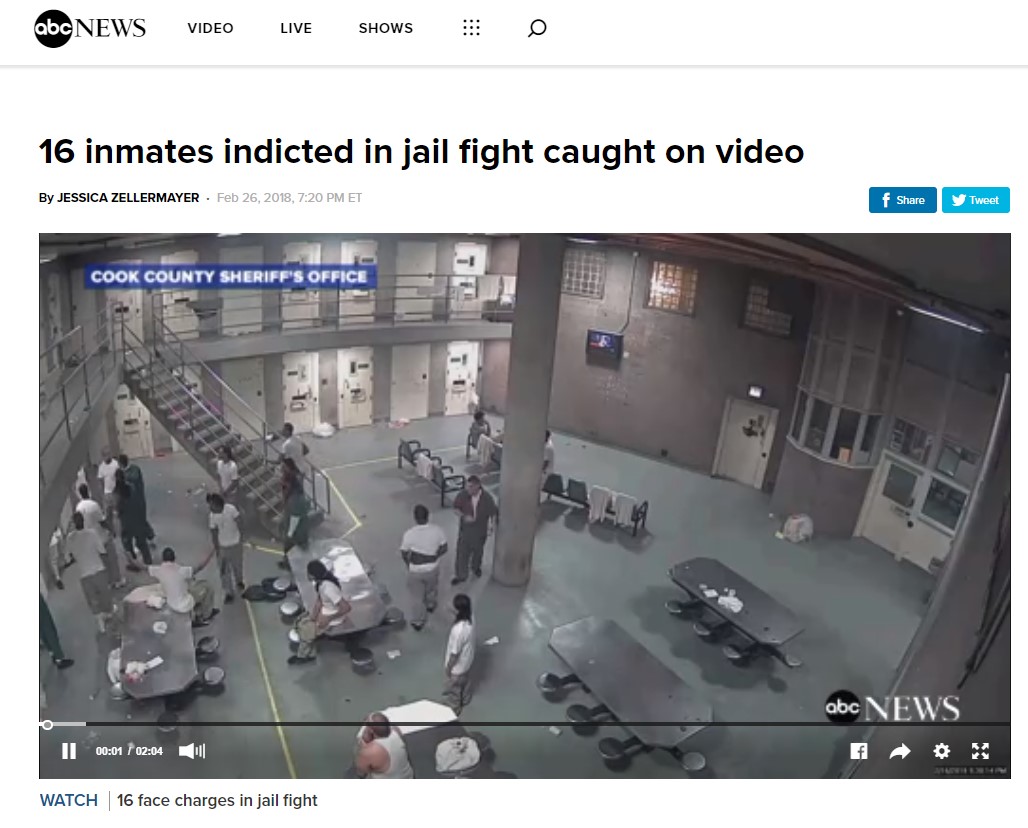Click the video progress bar handle
Image resolution: width=1028 pixels, height=828 pixels.
click(x=47, y=724)
